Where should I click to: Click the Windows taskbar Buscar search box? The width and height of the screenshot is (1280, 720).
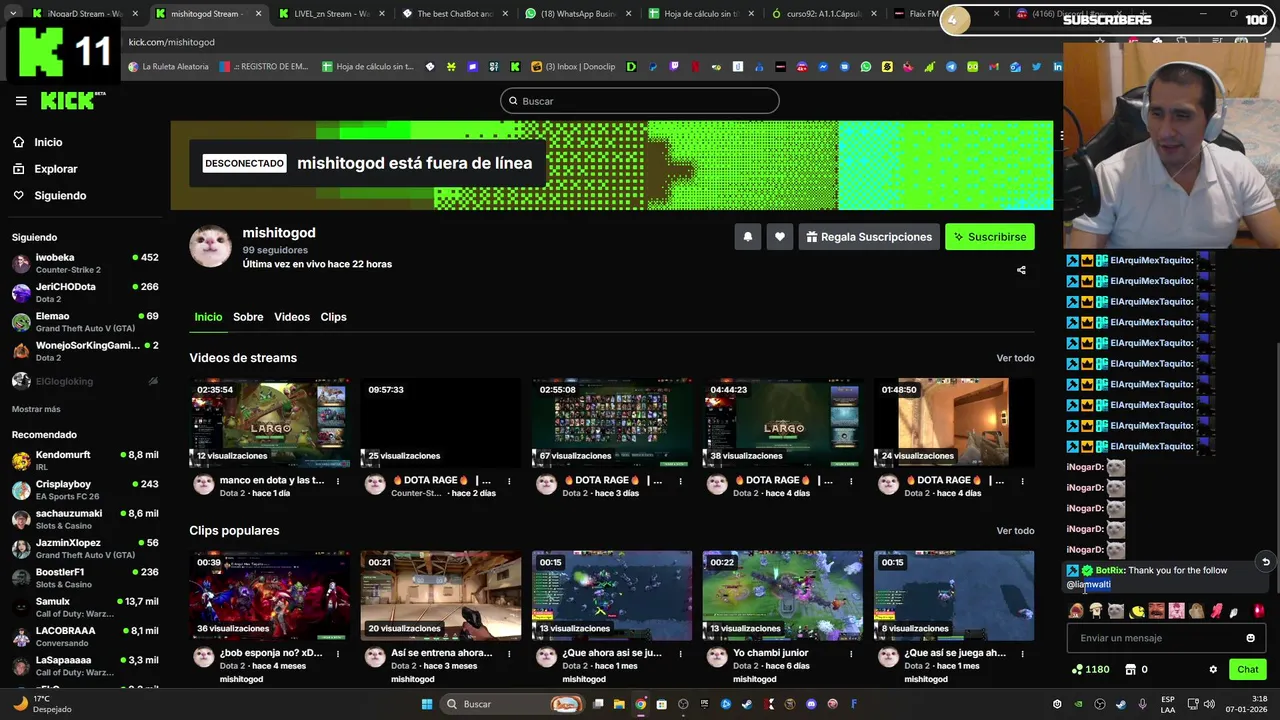click(512, 704)
